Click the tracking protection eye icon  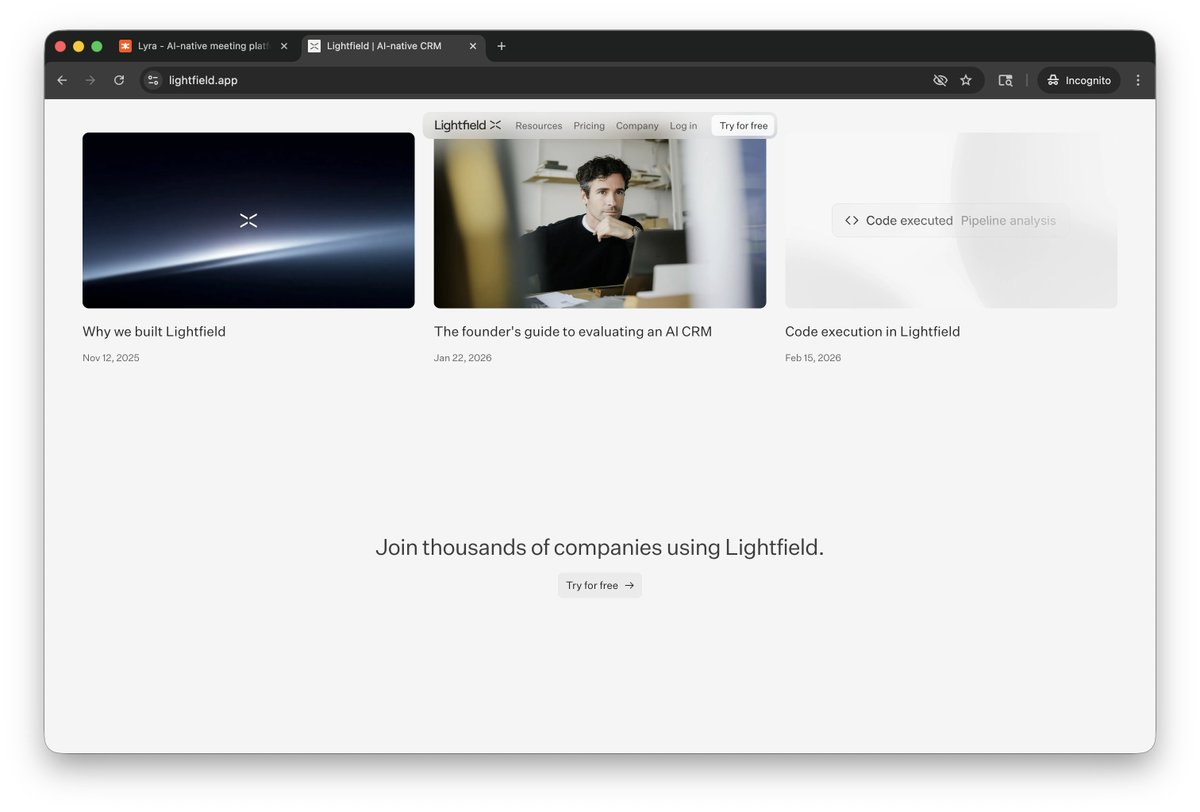[940, 80]
